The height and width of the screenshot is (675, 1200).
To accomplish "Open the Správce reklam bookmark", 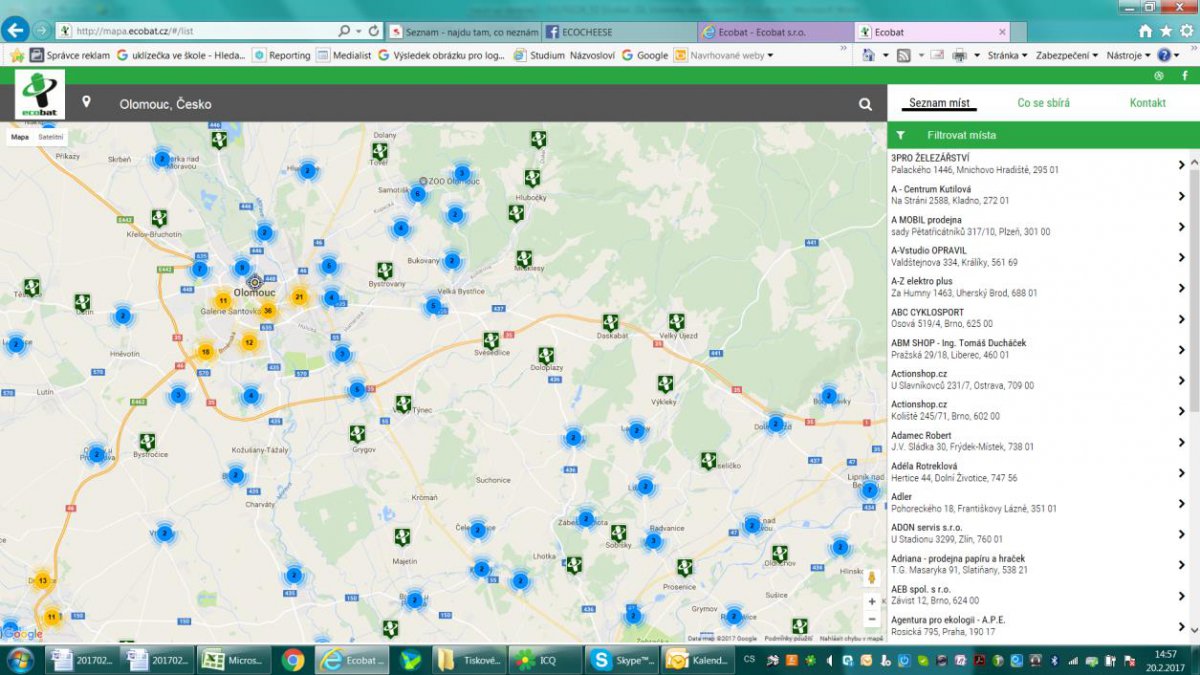I will coord(70,55).
